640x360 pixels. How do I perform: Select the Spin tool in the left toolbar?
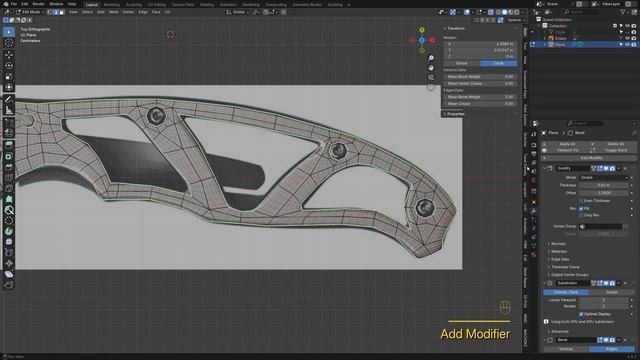[9, 231]
